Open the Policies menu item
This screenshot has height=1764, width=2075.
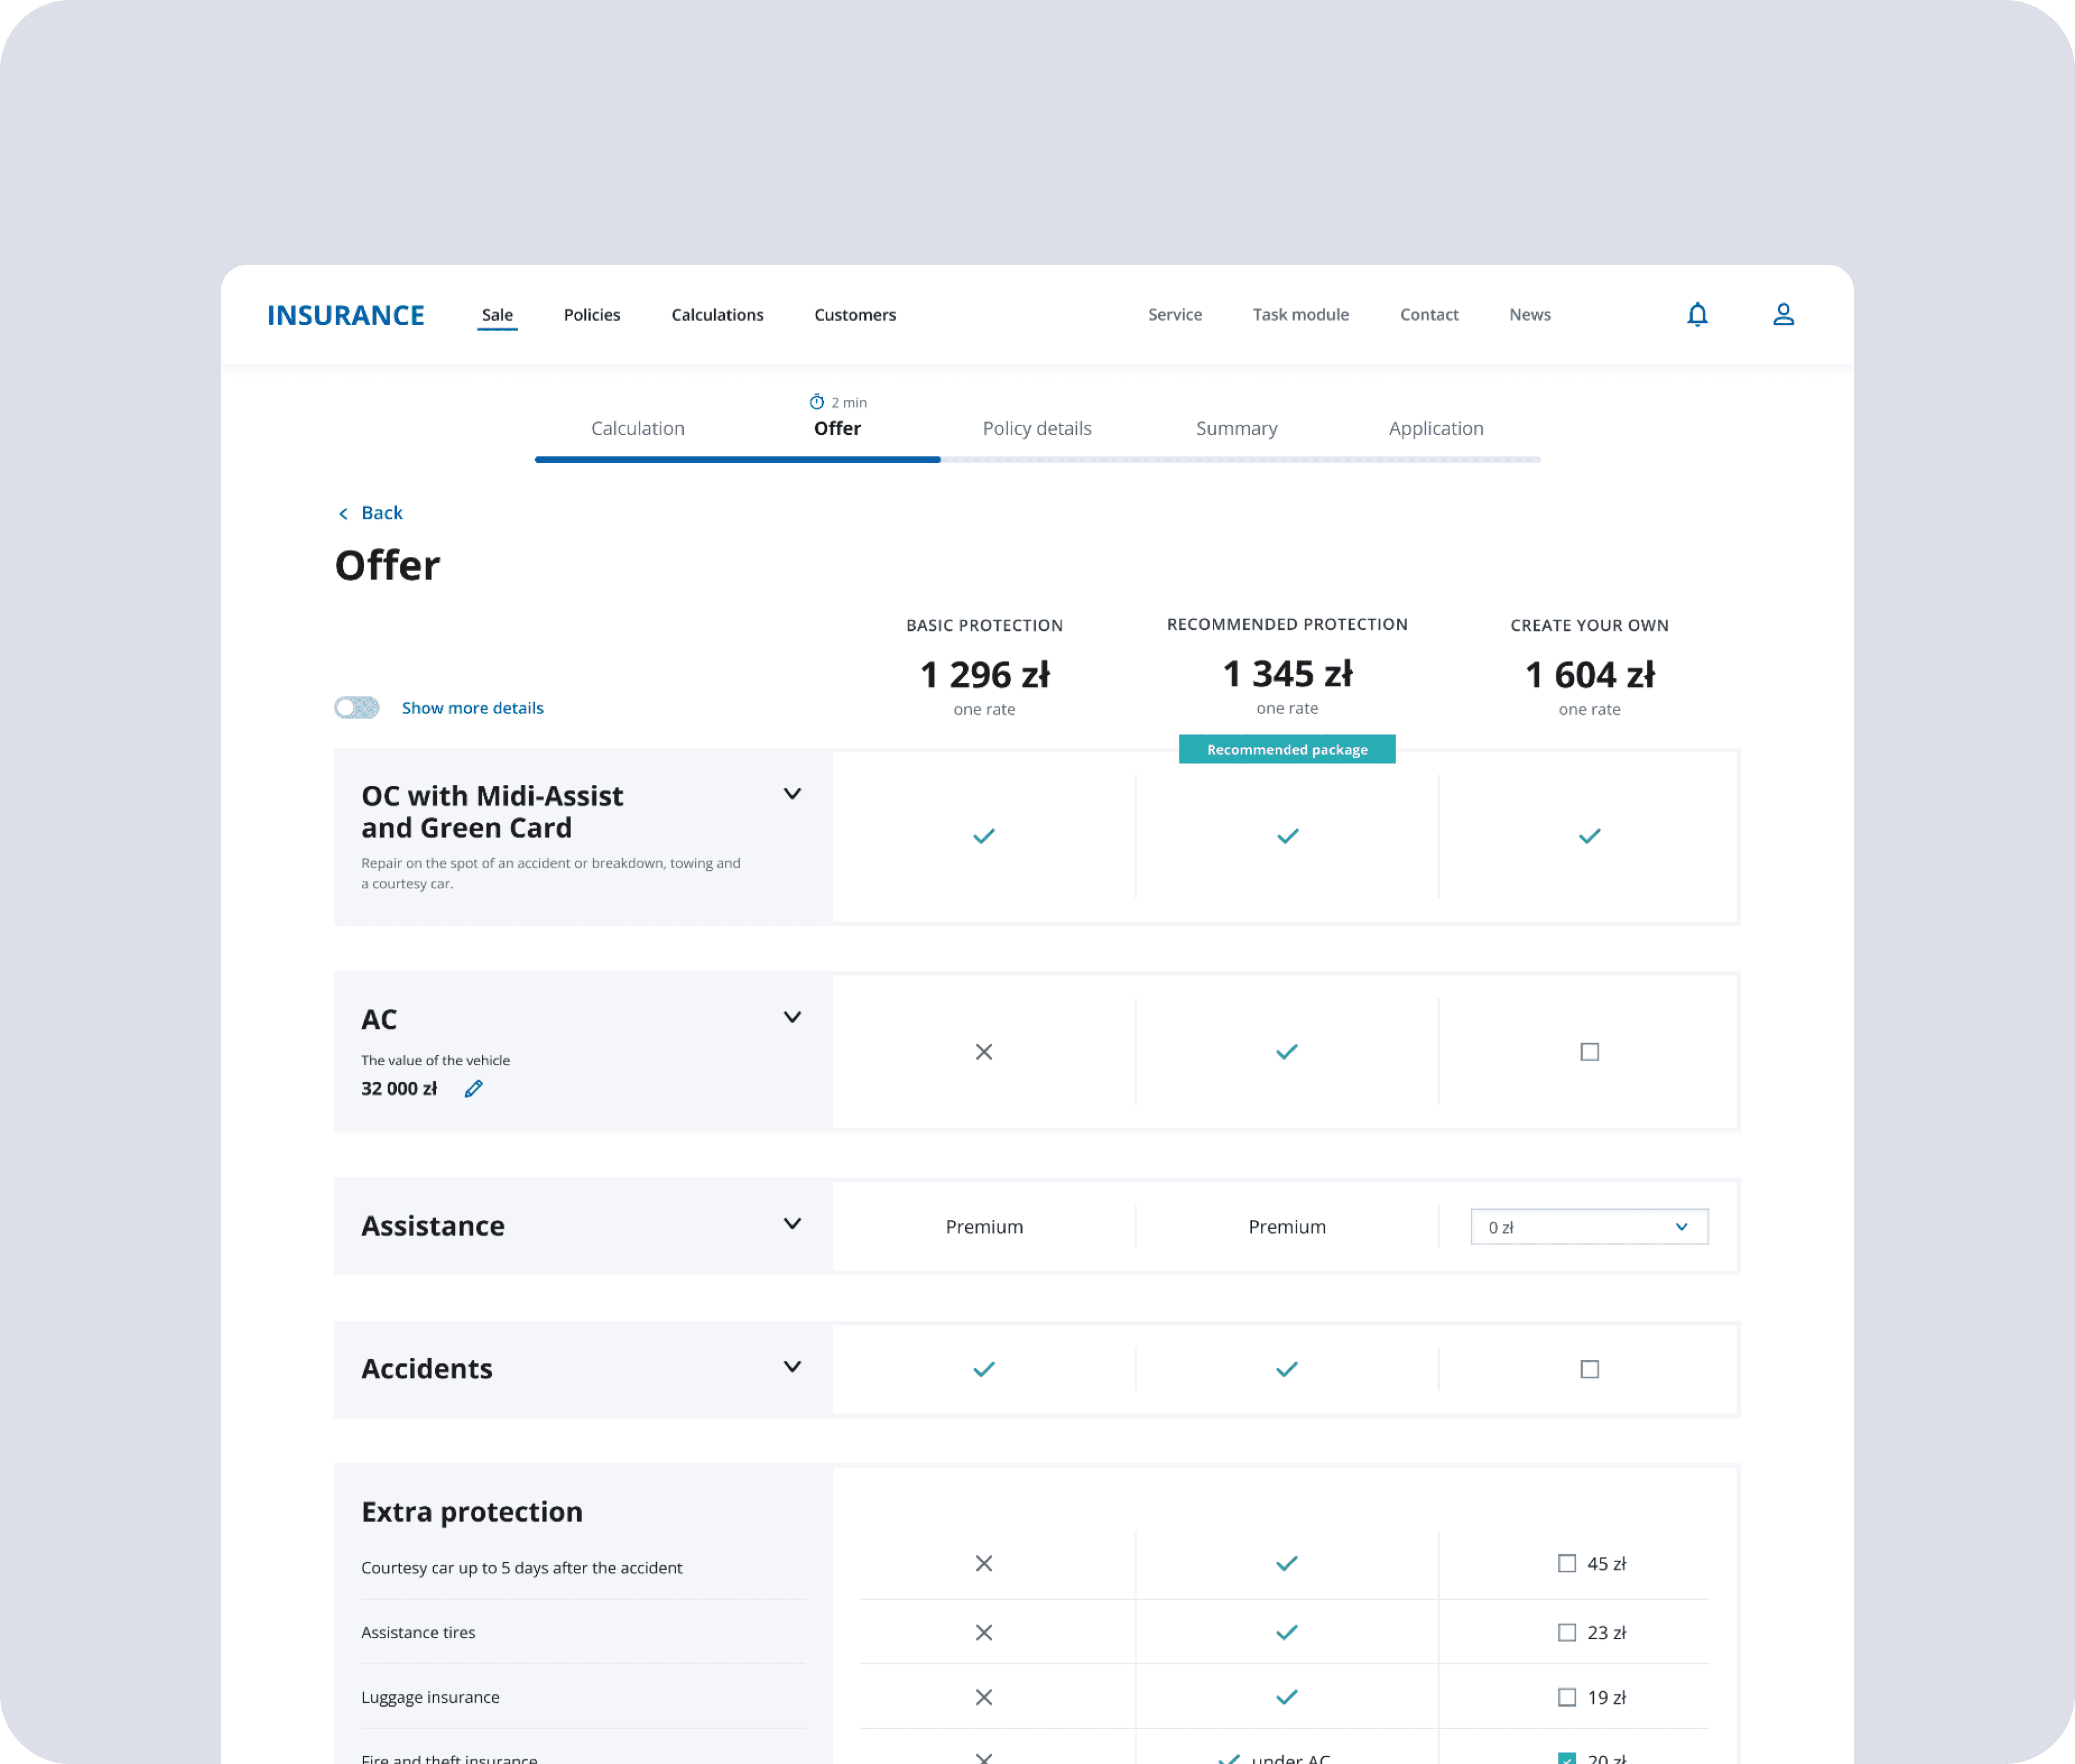(592, 315)
